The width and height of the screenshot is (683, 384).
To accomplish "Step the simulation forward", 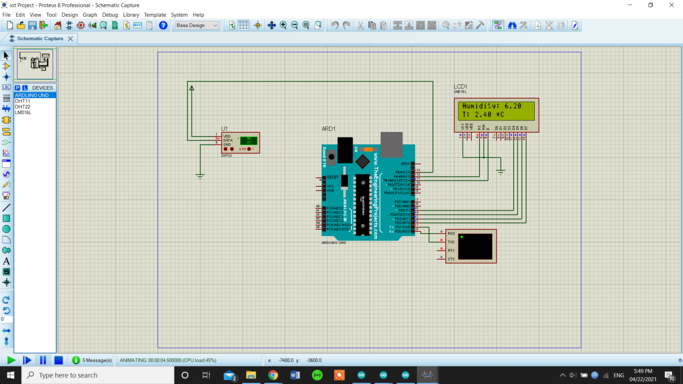I will point(27,360).
